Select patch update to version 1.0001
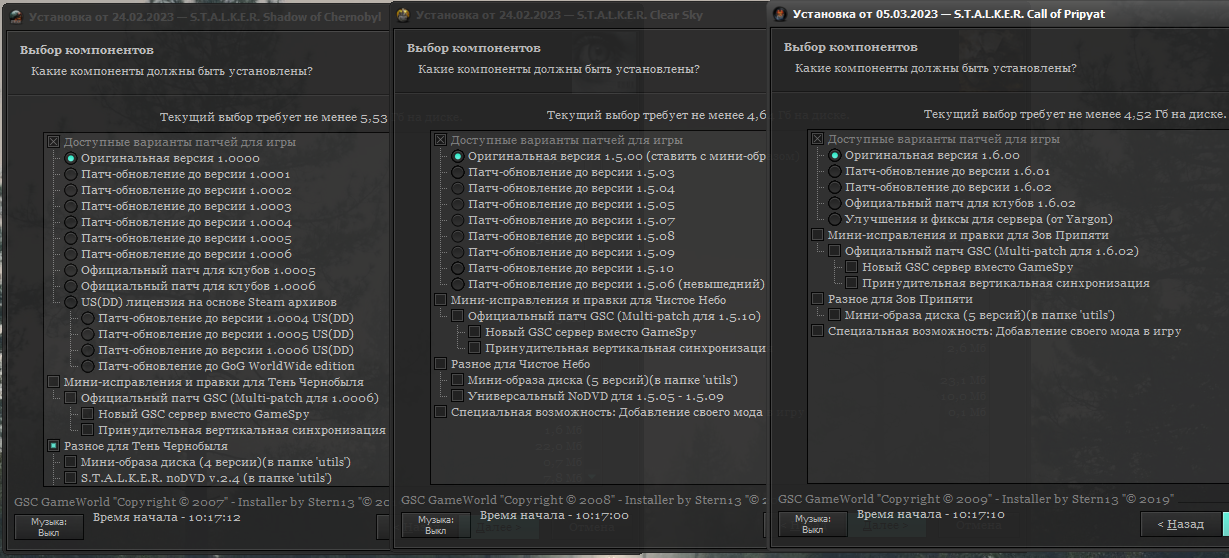Screen dimensions: 1229x558 click(x=71, y=174)
